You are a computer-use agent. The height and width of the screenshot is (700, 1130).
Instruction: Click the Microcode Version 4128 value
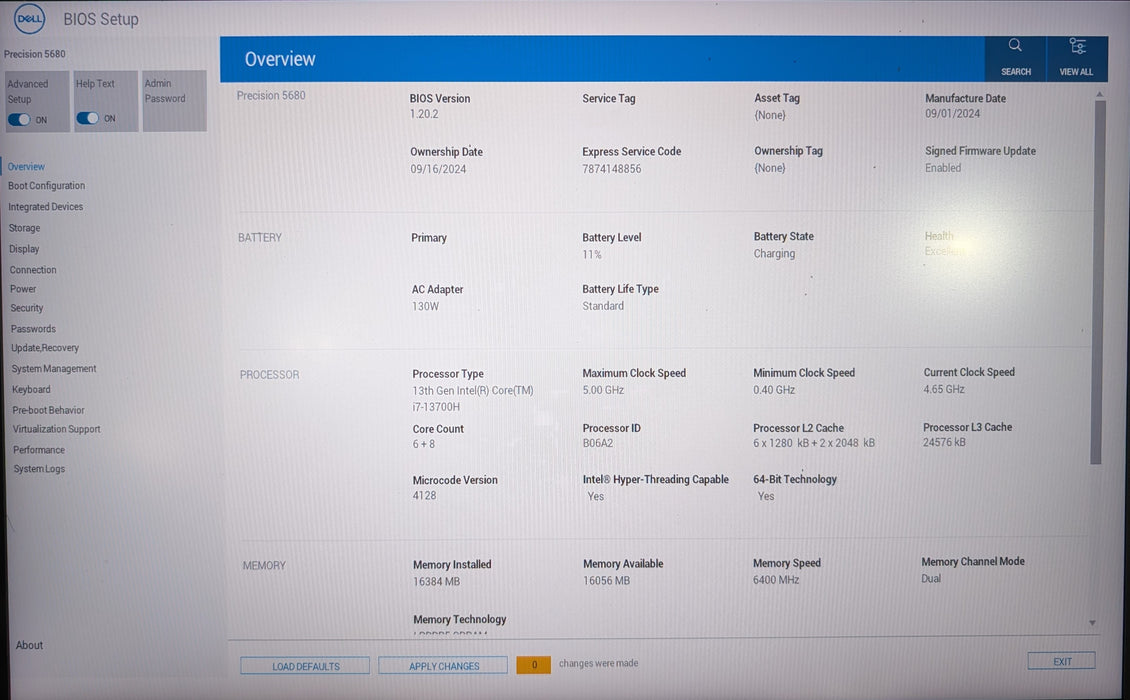424,496
